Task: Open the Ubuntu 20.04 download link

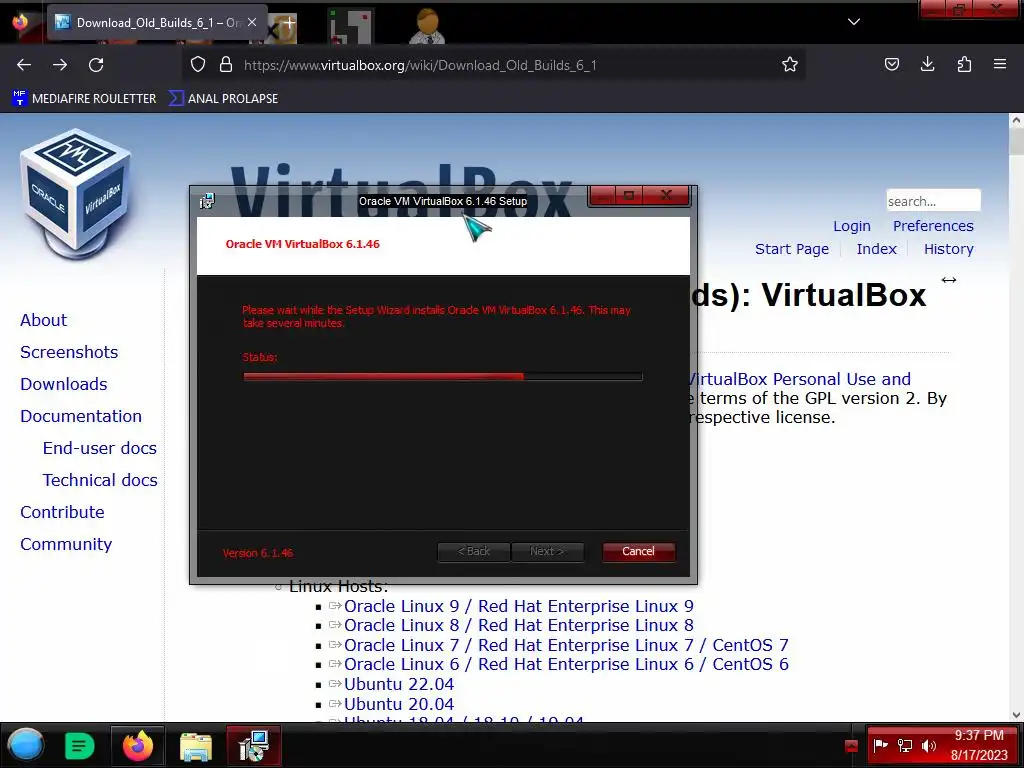Action: point(398,704)
